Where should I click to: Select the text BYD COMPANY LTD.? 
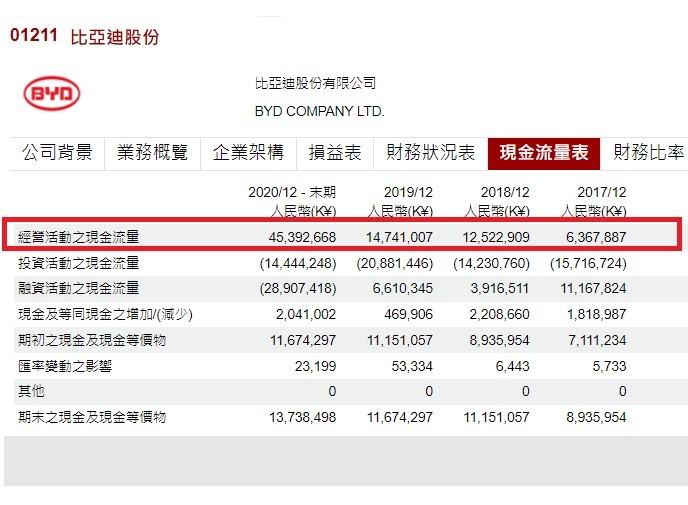click(319, 111)
